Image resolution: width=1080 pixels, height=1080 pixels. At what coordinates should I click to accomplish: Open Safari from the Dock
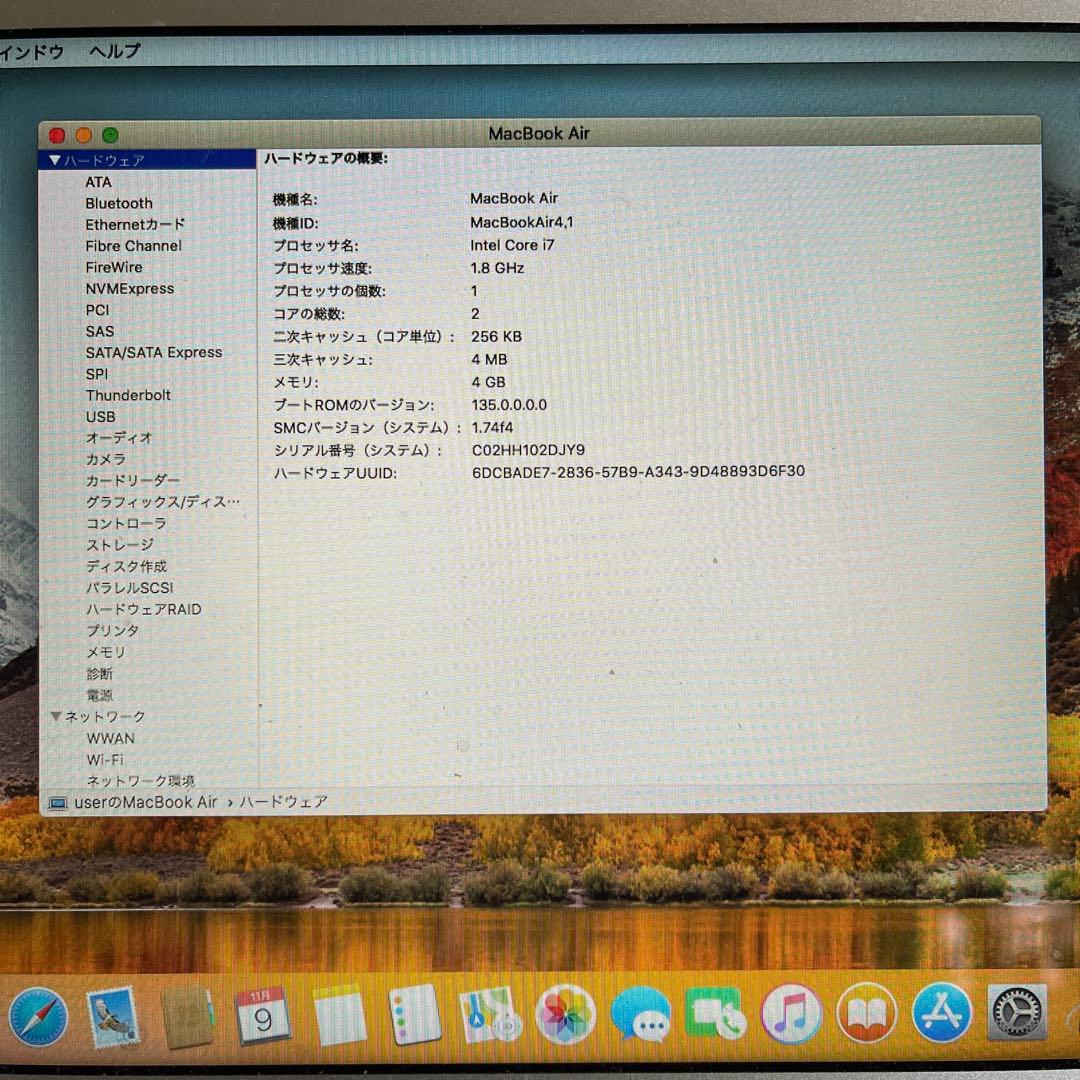pyautogui.click(x=37, y=1015)
